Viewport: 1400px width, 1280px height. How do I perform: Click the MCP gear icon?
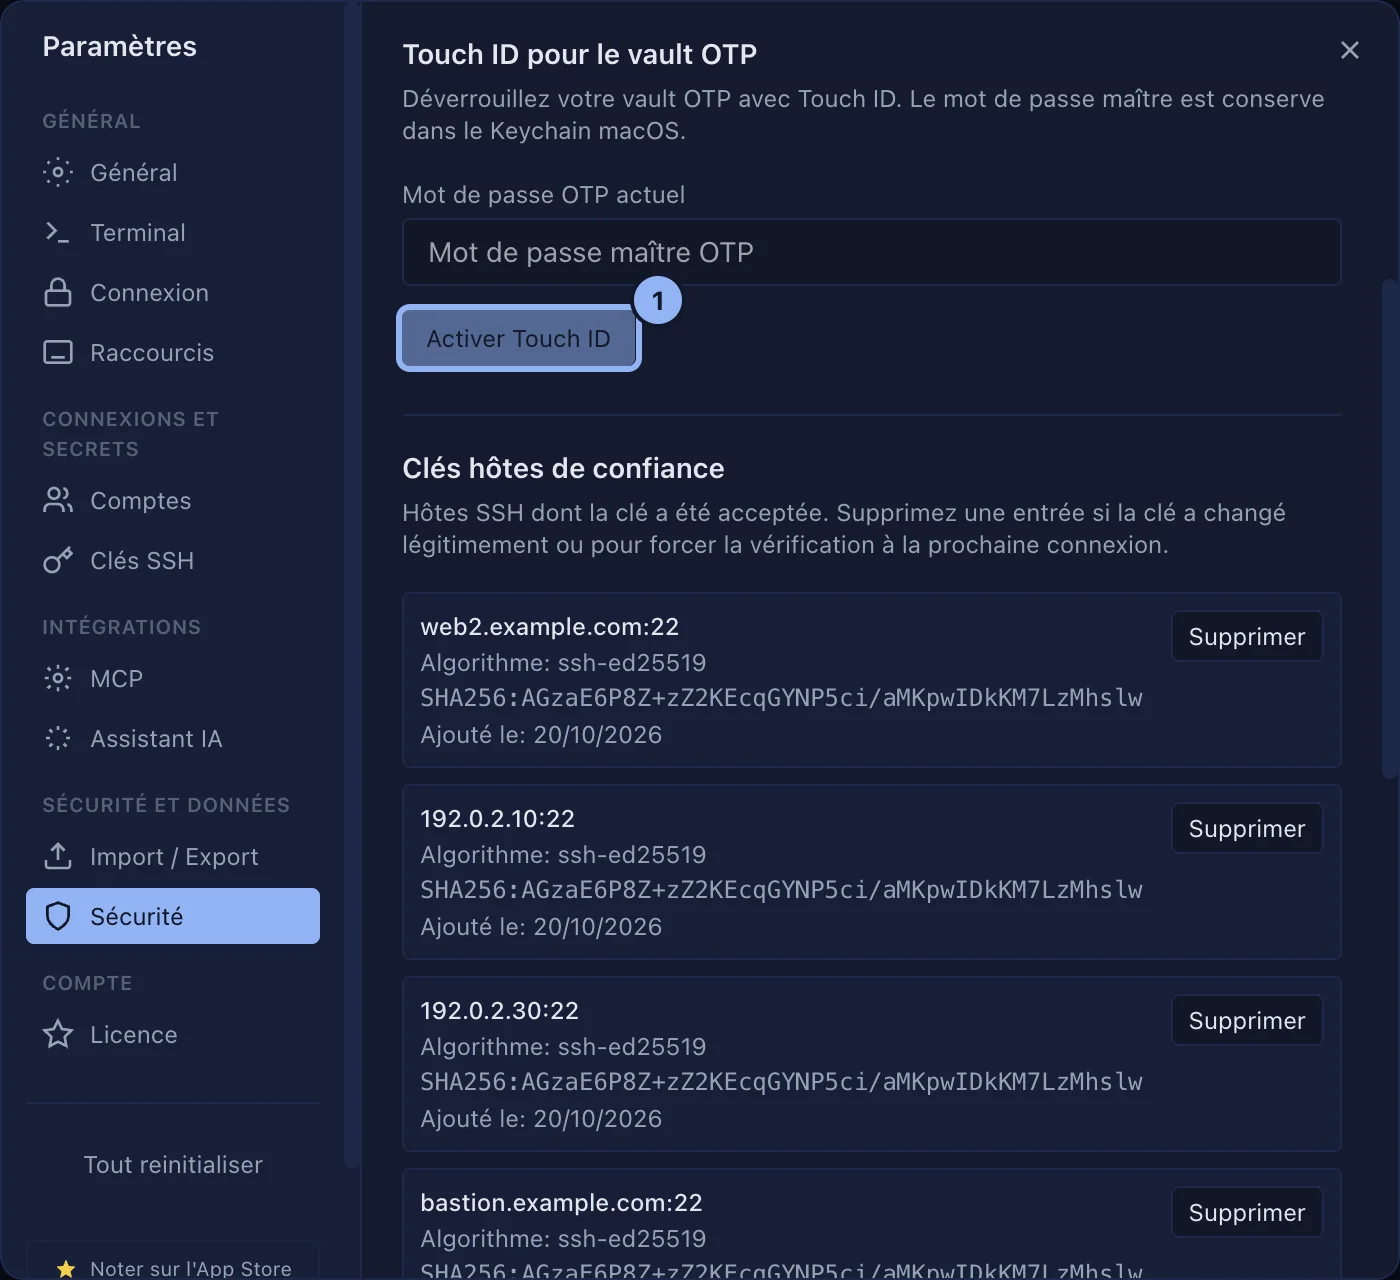(x=58, y=678)
